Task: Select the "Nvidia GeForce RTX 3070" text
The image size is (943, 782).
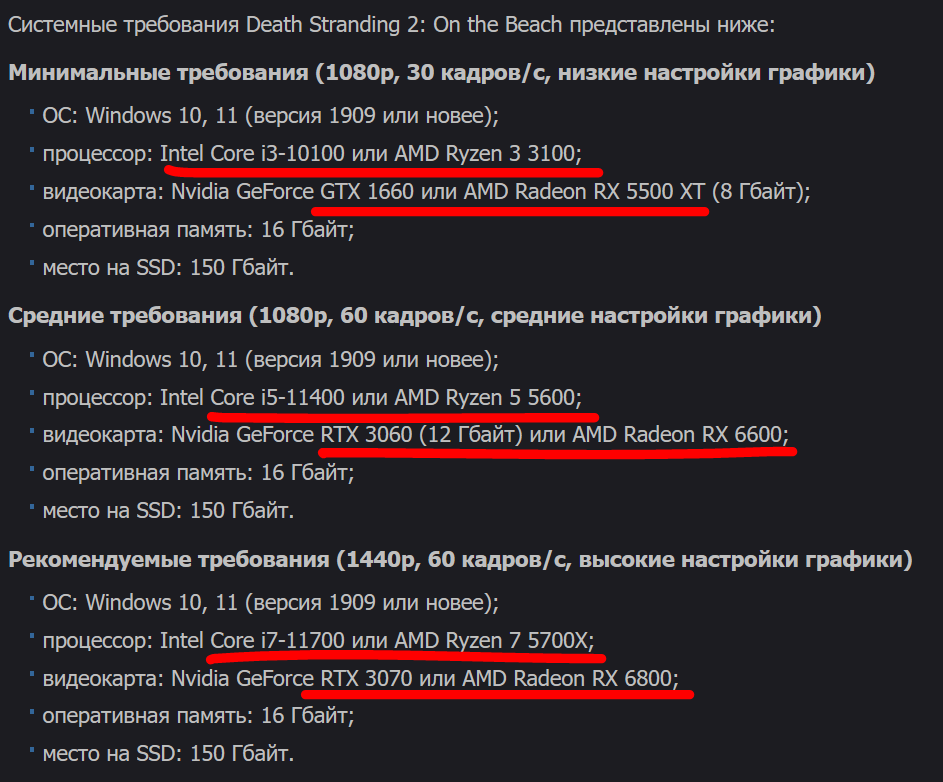Action: coord(292,679)
